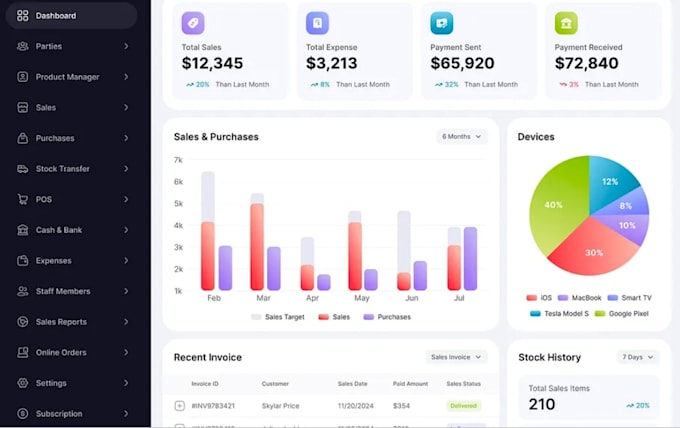Click the Stock Transfer truck icon
680x428 pixels.
23,169
